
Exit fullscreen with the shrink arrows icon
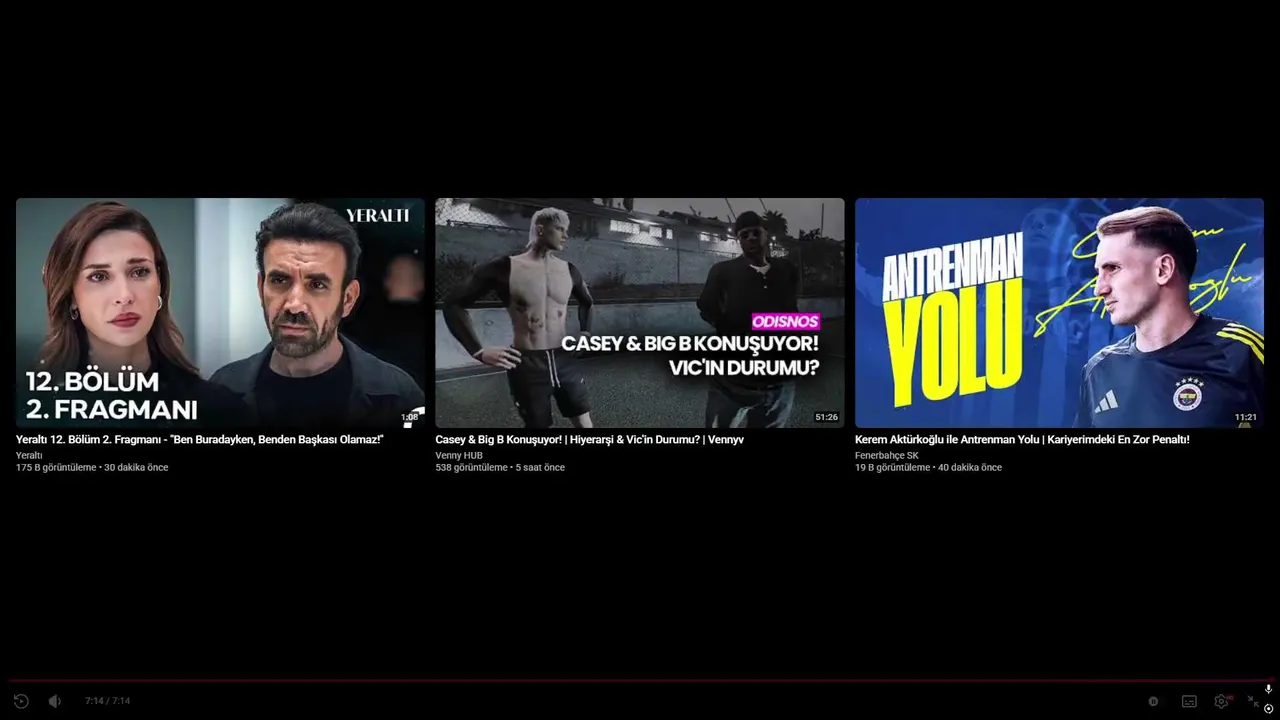pyautogui.click(x=1253, y=701)
